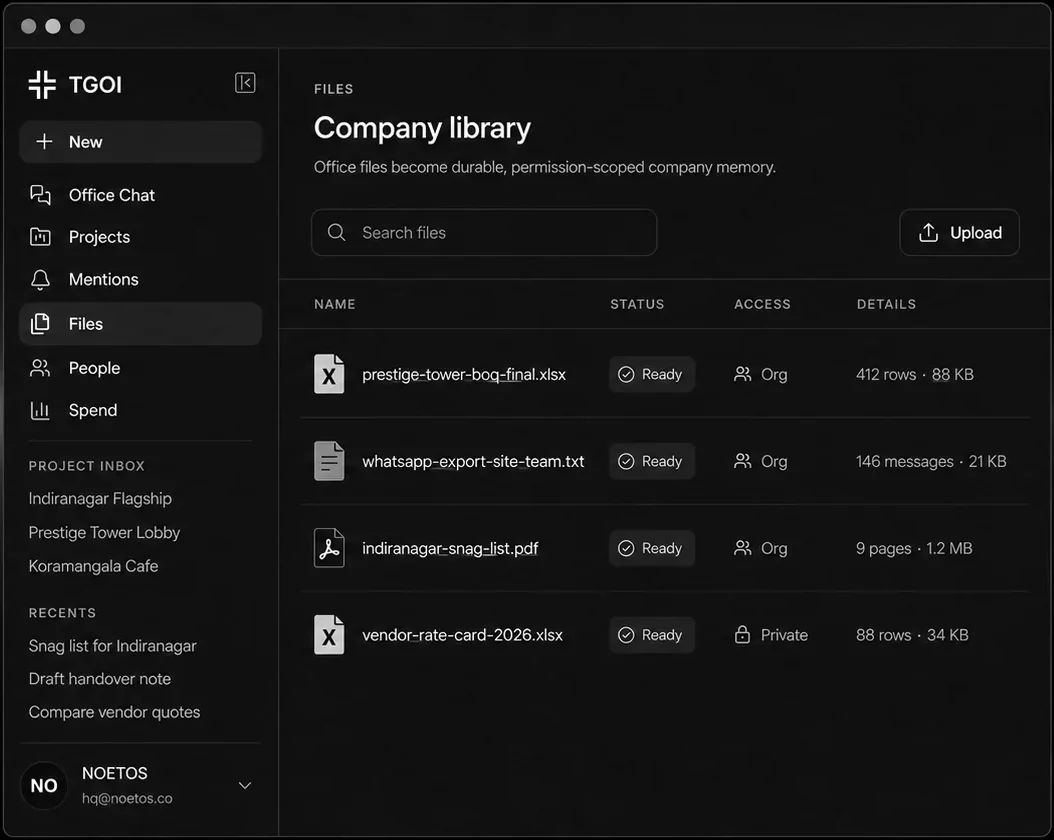Screen dimensions: 1054x840
Task: Click the Excel icon for prestige-tower-boq-final.xlsx
Action: click(329, 374)
